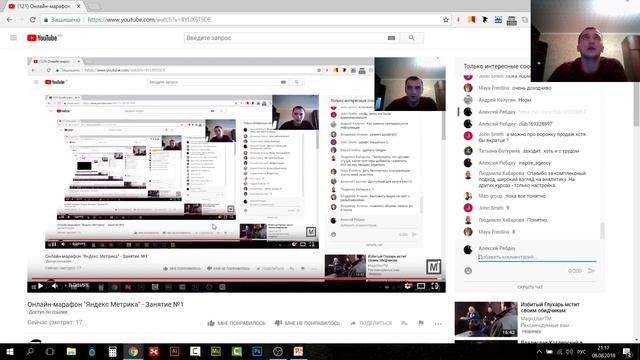
Task: Open the emoji picker in chat
Action: pos(468,271)
